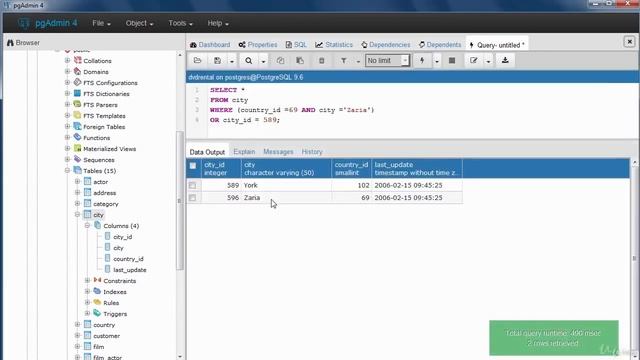This screenshot has height=360, width=640.
Task: Open the Execute options dropdown arrow
Action: click(x=437, y=61)
